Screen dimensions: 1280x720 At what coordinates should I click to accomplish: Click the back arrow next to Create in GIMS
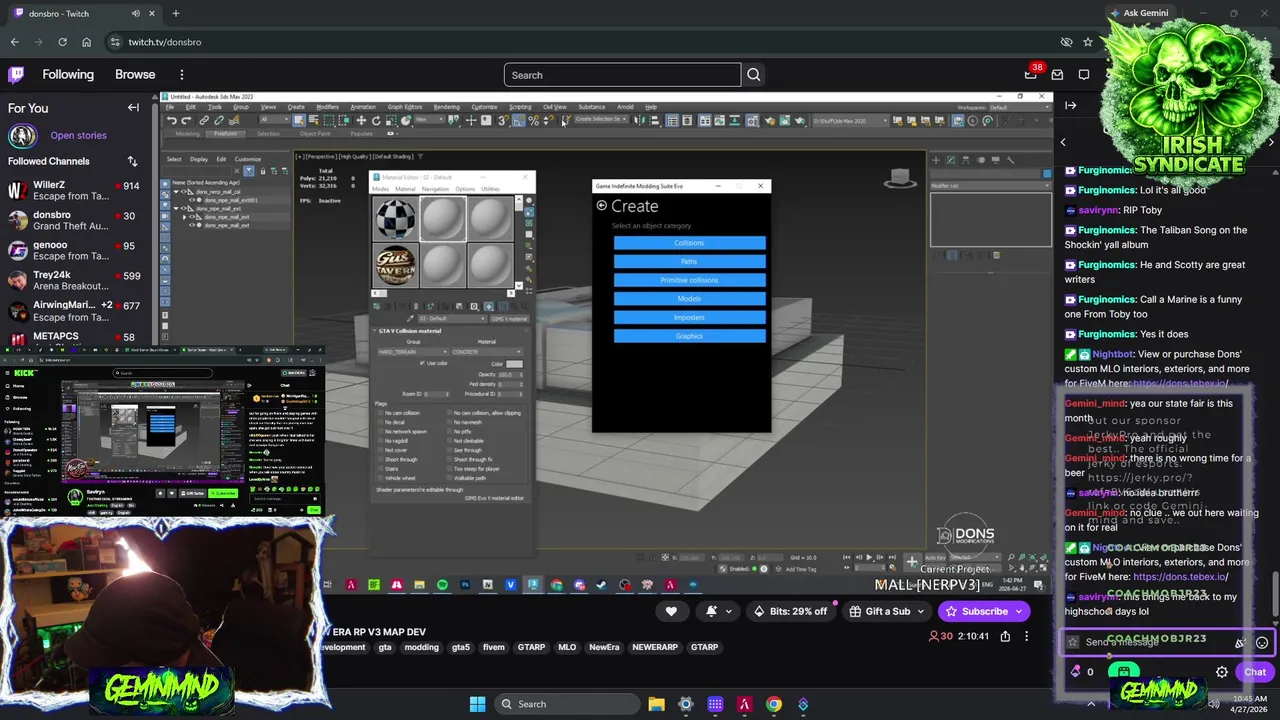pyautogui.click(x=601, y=206)
